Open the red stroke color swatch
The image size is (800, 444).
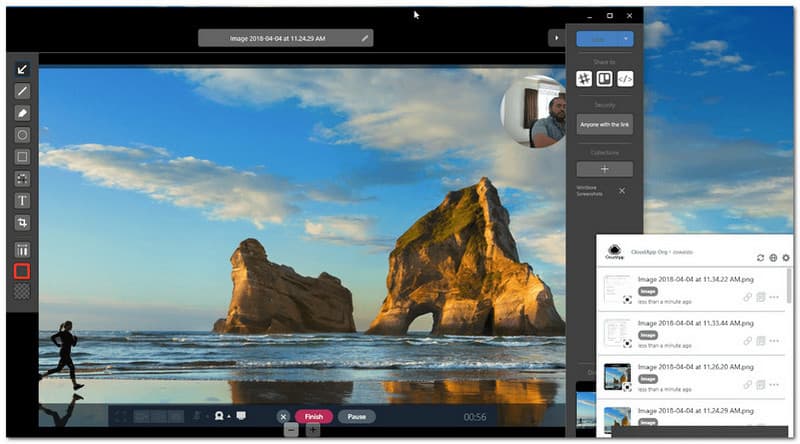tap(22, 271)
